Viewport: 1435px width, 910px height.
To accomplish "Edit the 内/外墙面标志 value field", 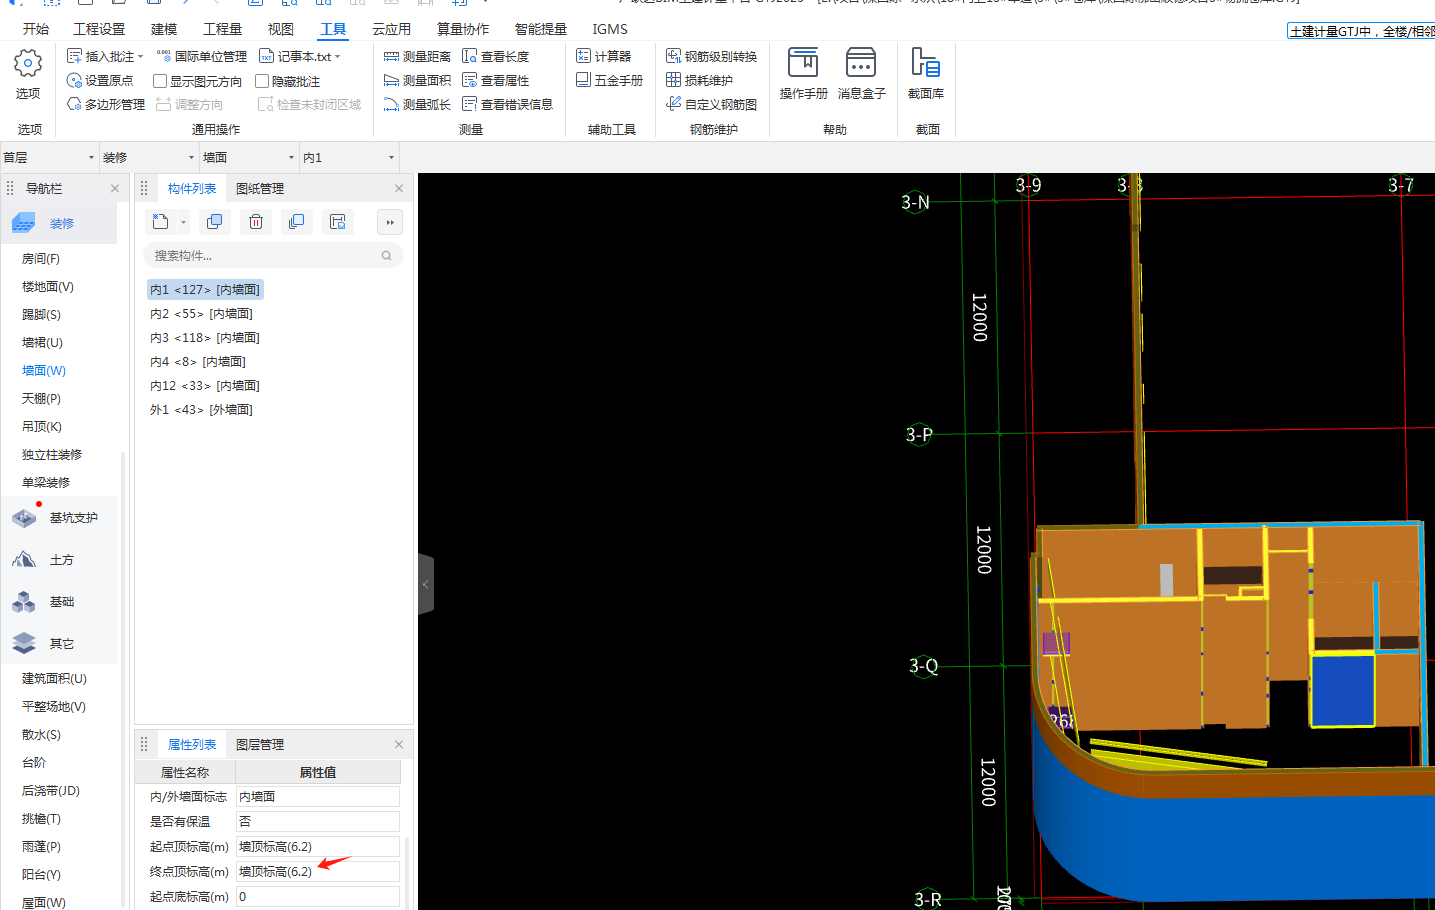I will click(x=318, y=796).
